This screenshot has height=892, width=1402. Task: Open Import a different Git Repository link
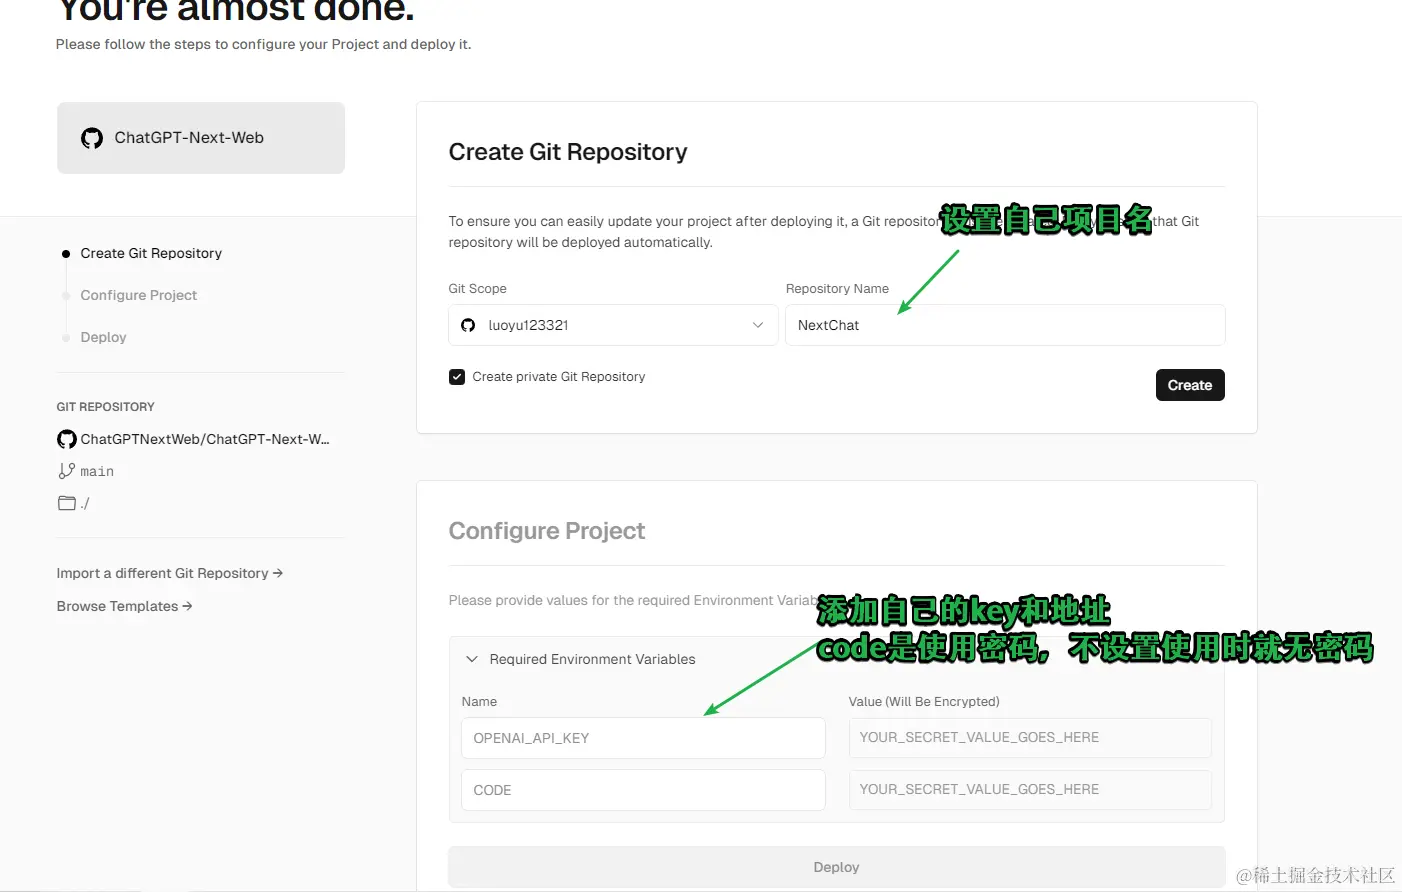(170, 573)
